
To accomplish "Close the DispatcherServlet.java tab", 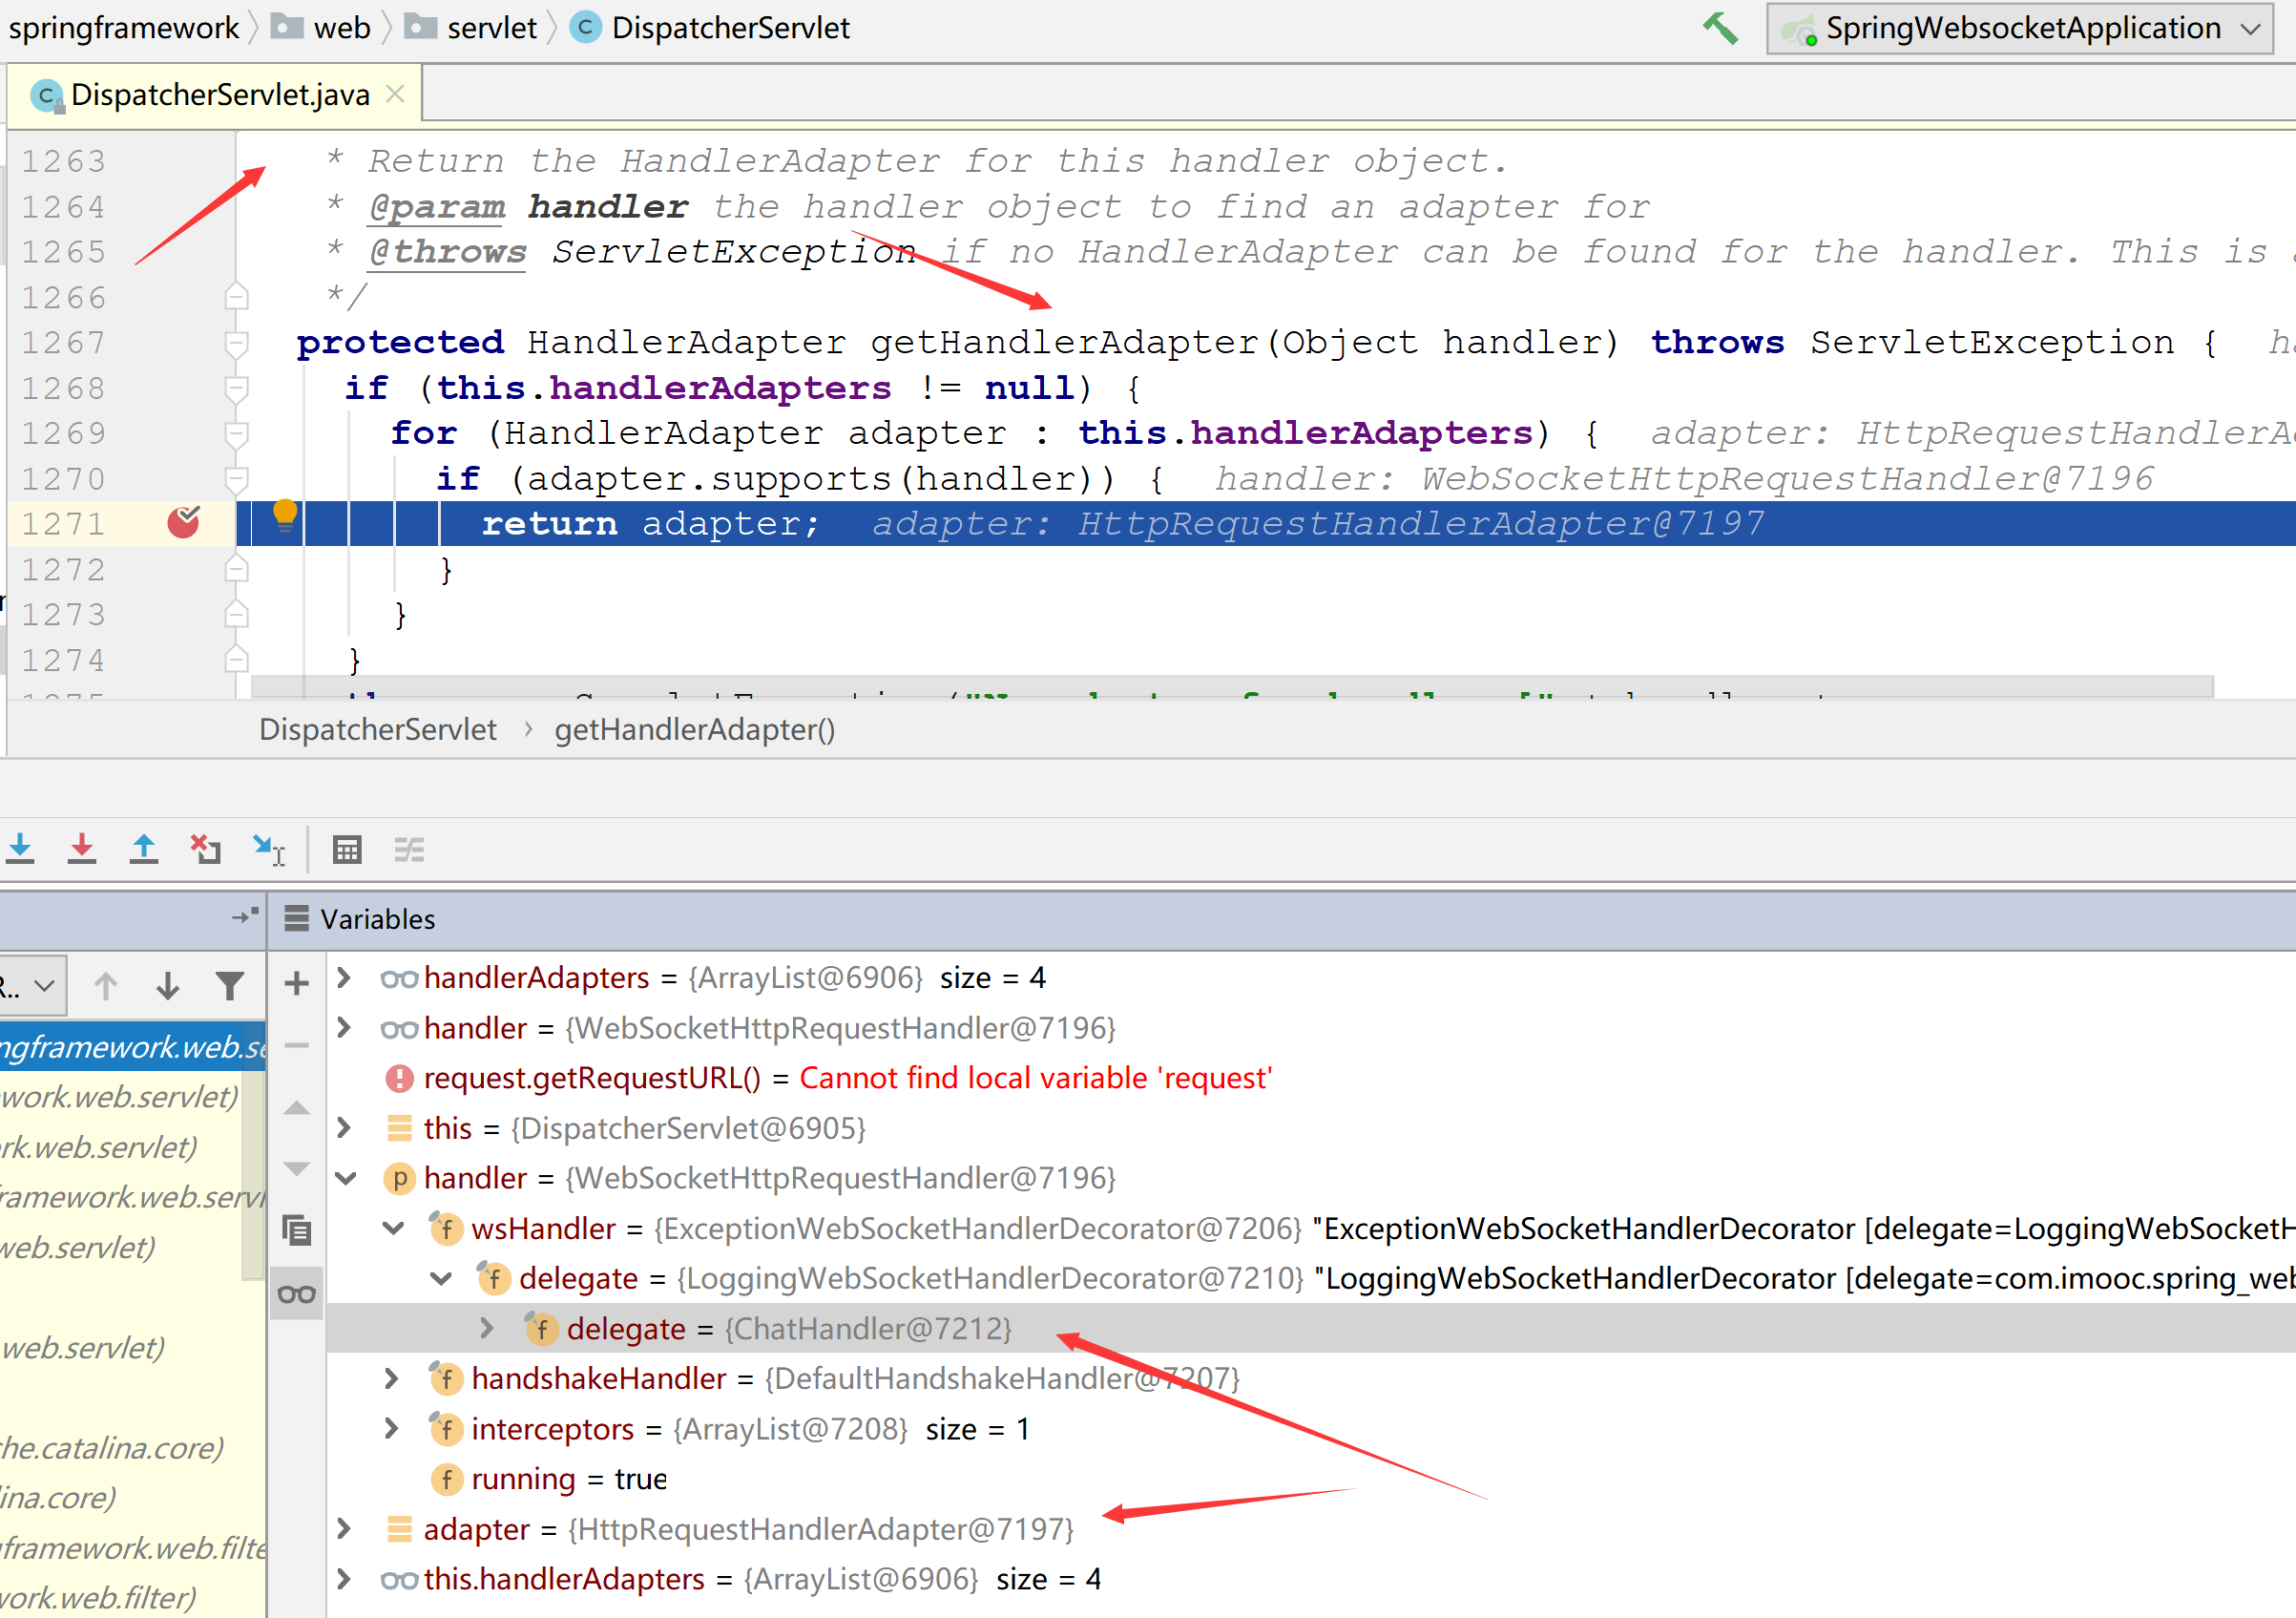I will coord(395,94).
